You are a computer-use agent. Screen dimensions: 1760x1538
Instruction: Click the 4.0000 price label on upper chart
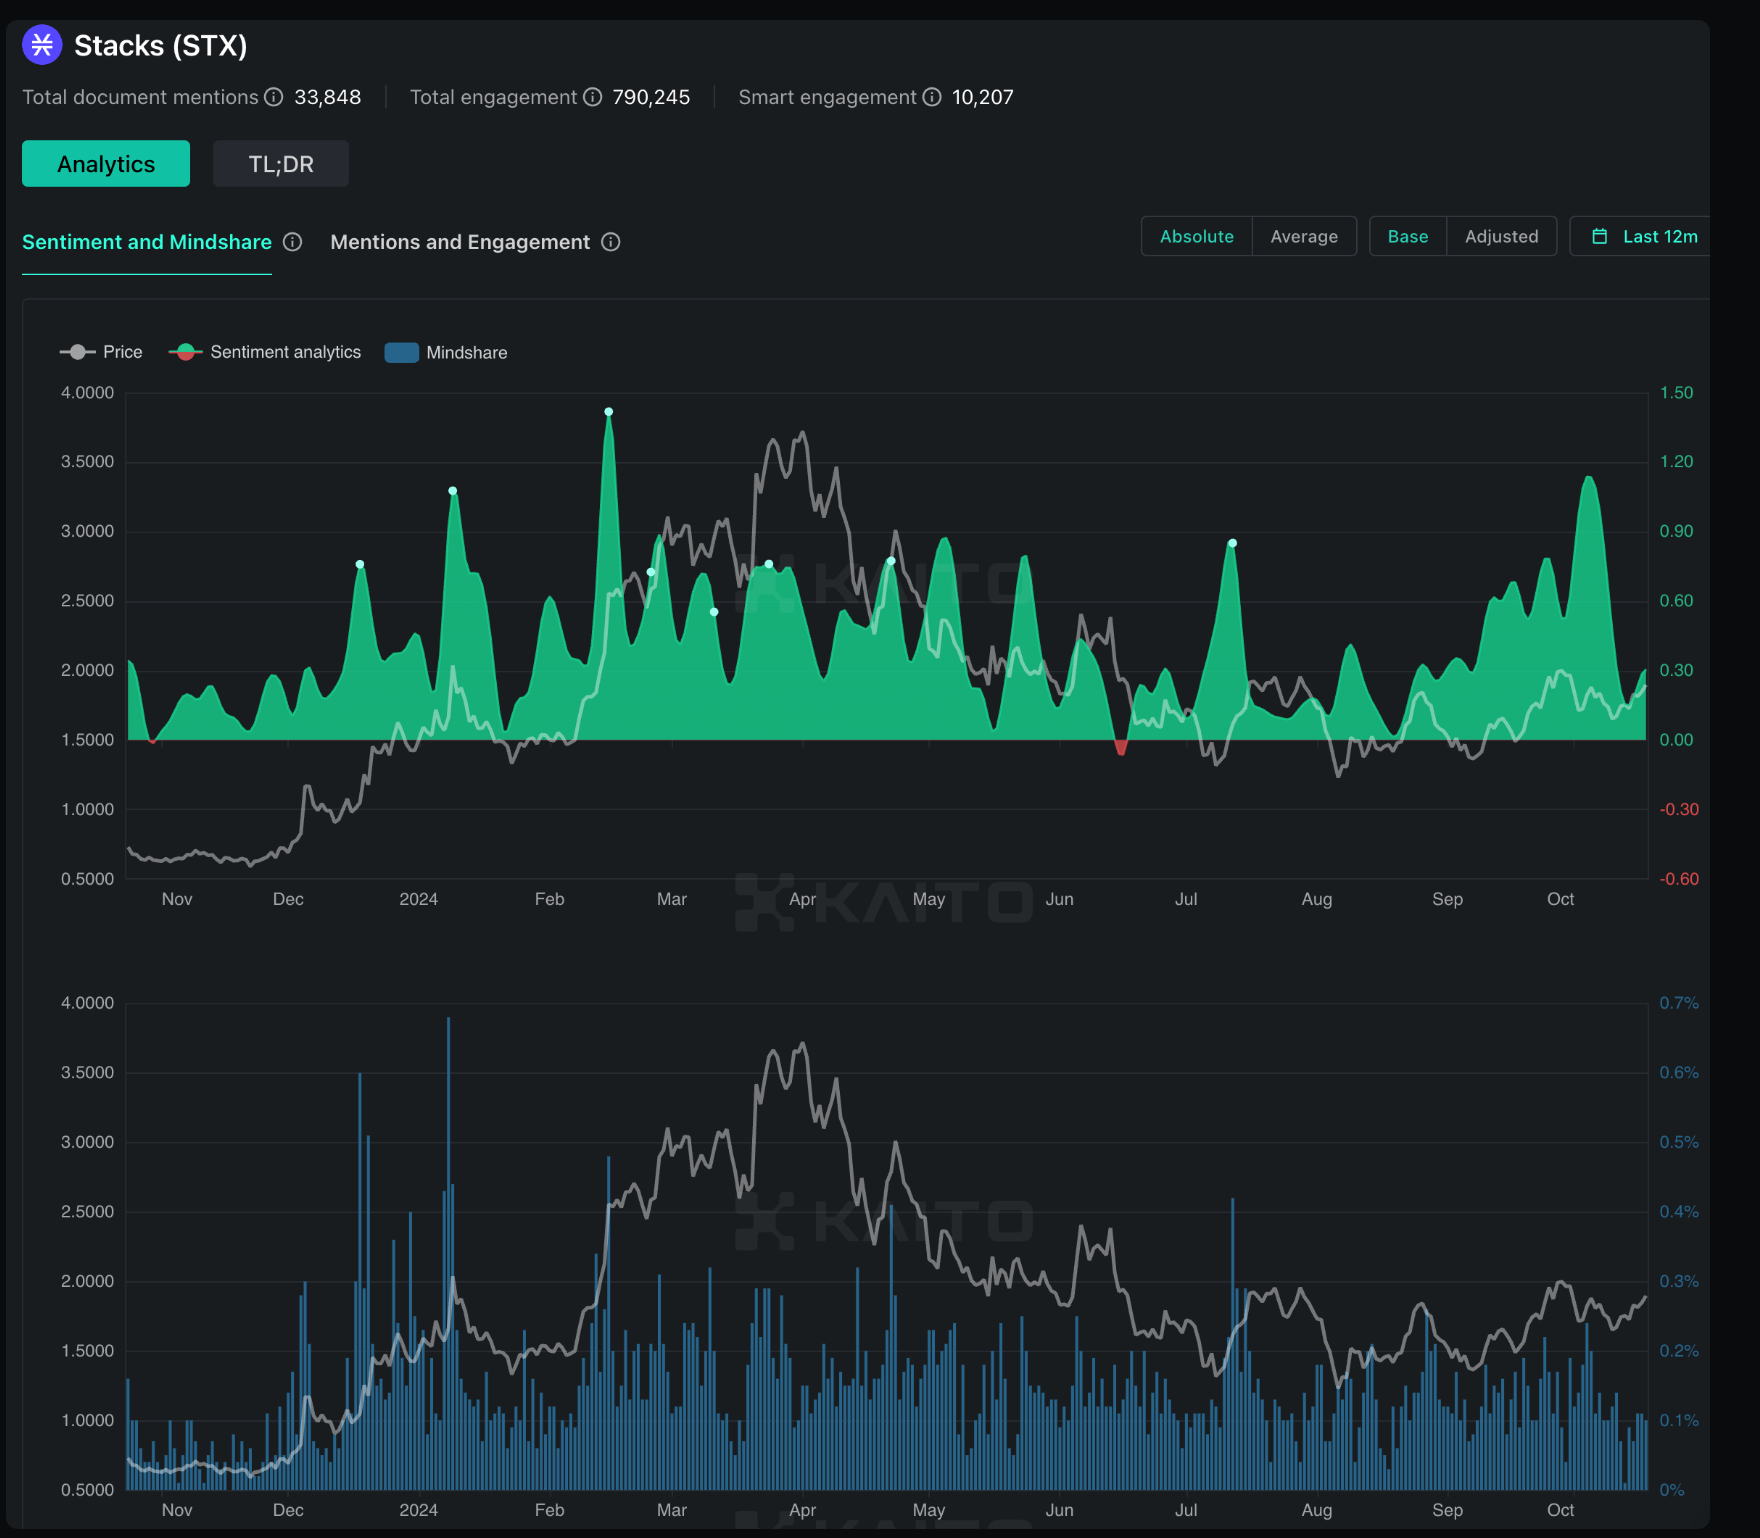87,393
